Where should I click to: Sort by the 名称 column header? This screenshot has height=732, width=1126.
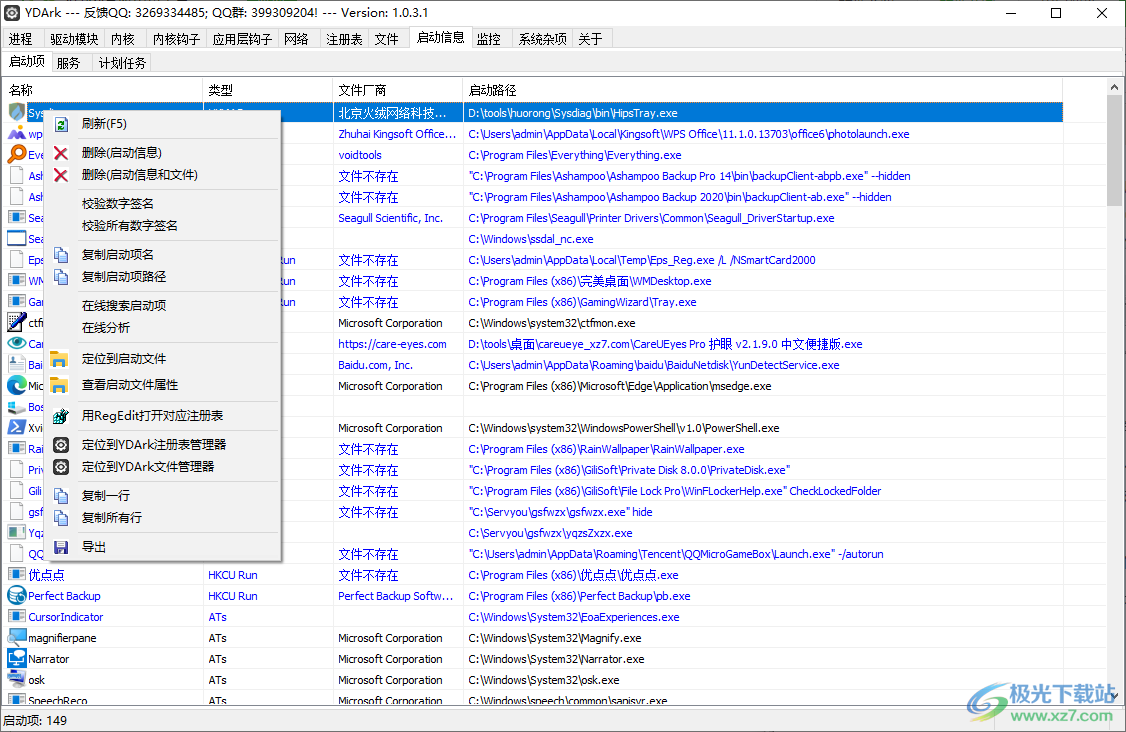point(103,91)
